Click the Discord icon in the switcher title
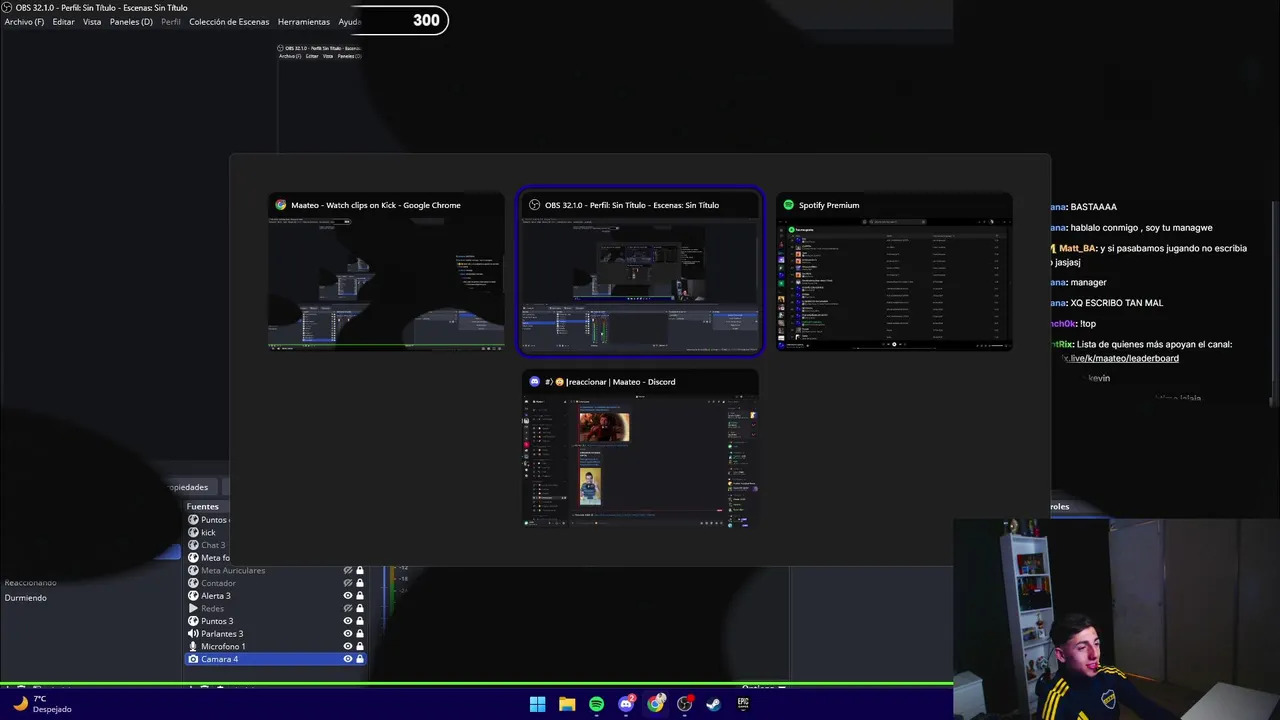 [x=535, y=381]
